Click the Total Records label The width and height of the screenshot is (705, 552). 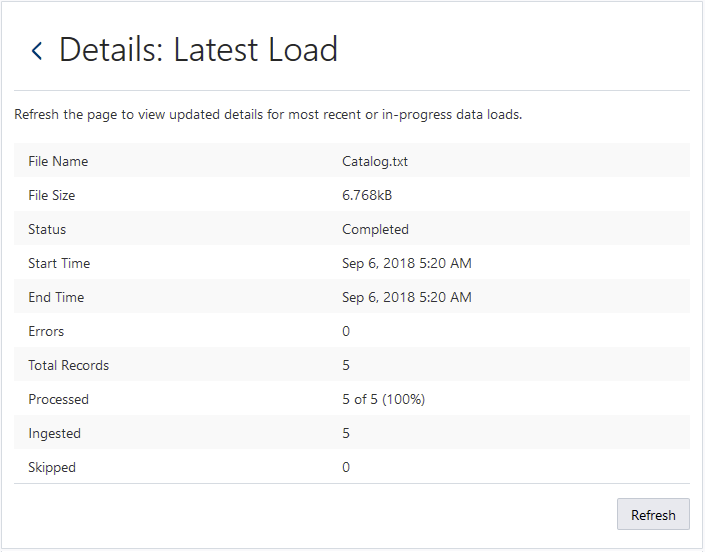68,365
